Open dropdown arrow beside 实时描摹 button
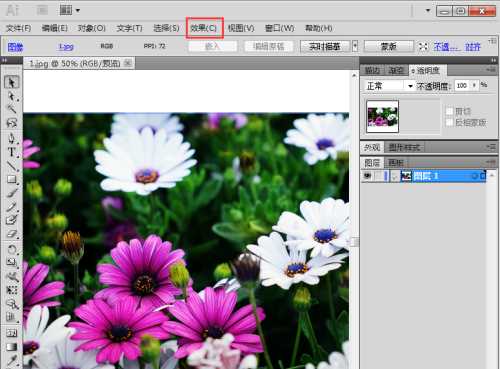 355,46
